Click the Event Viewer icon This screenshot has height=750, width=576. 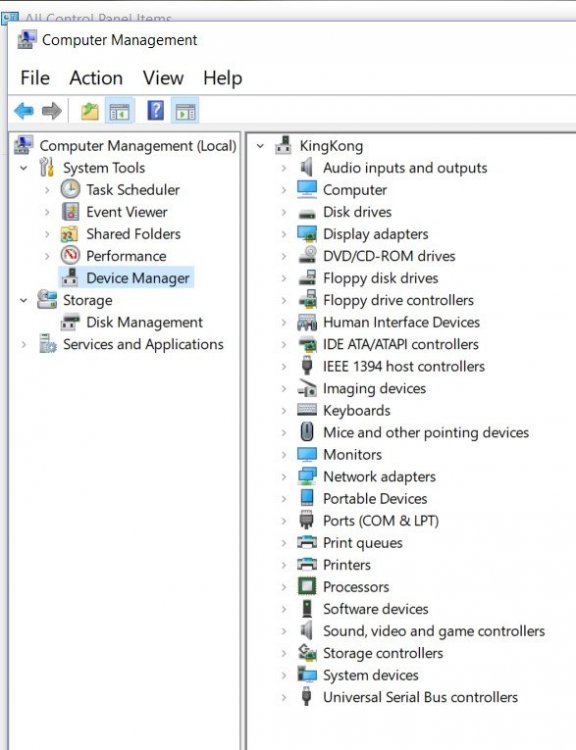[x=70, y=211]
